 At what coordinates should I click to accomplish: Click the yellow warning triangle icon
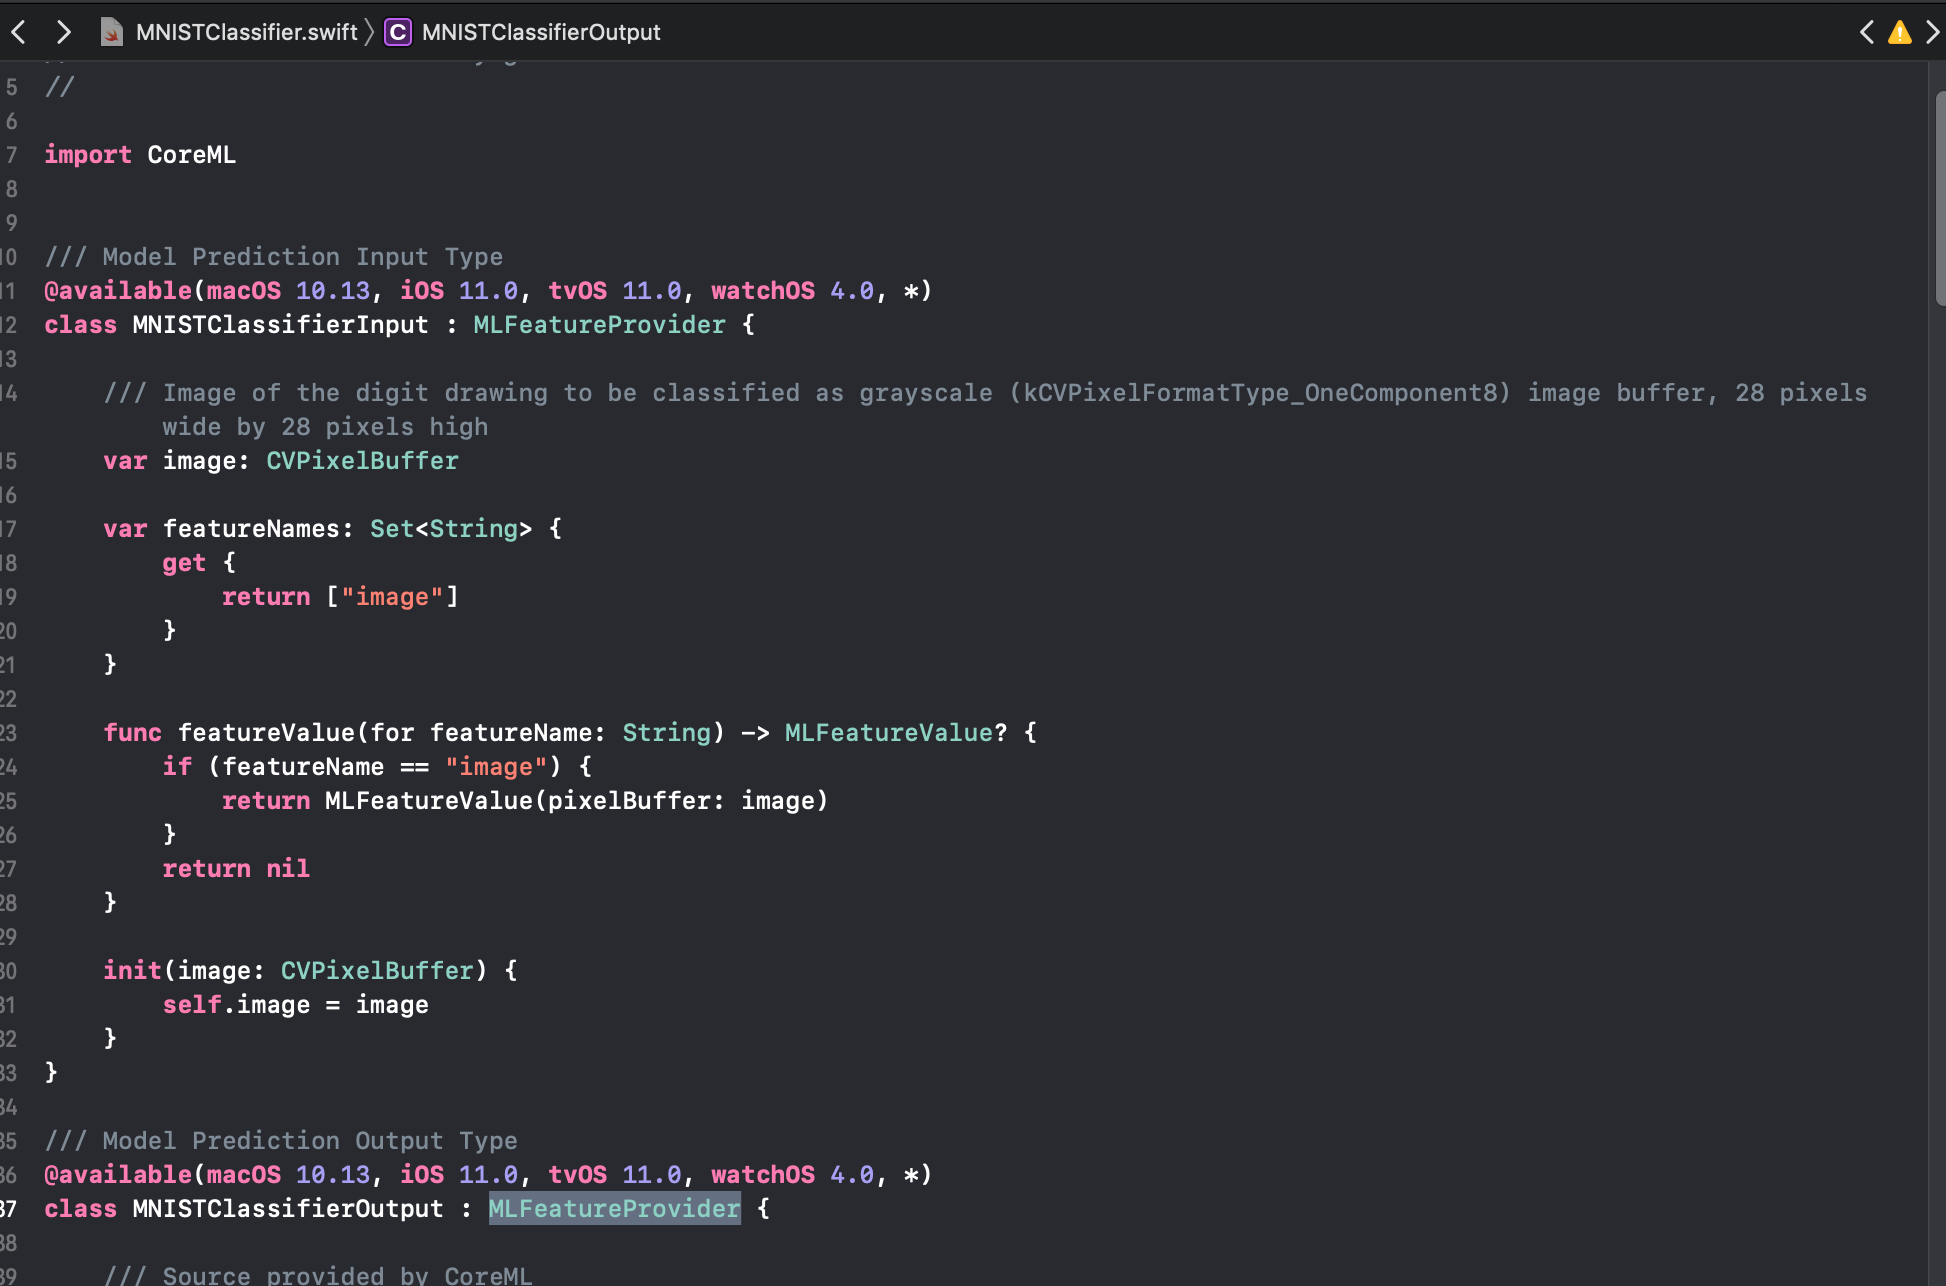[1899, 32]
